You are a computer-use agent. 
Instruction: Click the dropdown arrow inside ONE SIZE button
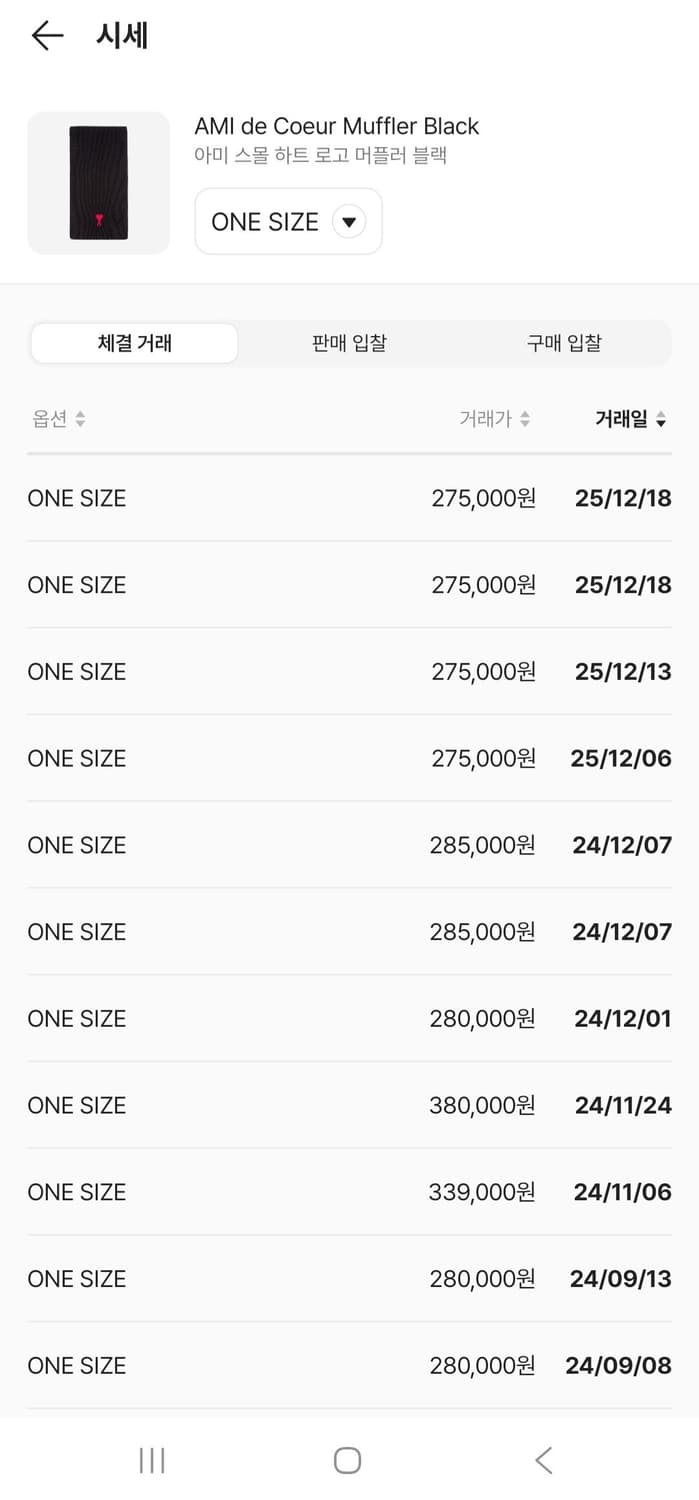tap(349, 221)
